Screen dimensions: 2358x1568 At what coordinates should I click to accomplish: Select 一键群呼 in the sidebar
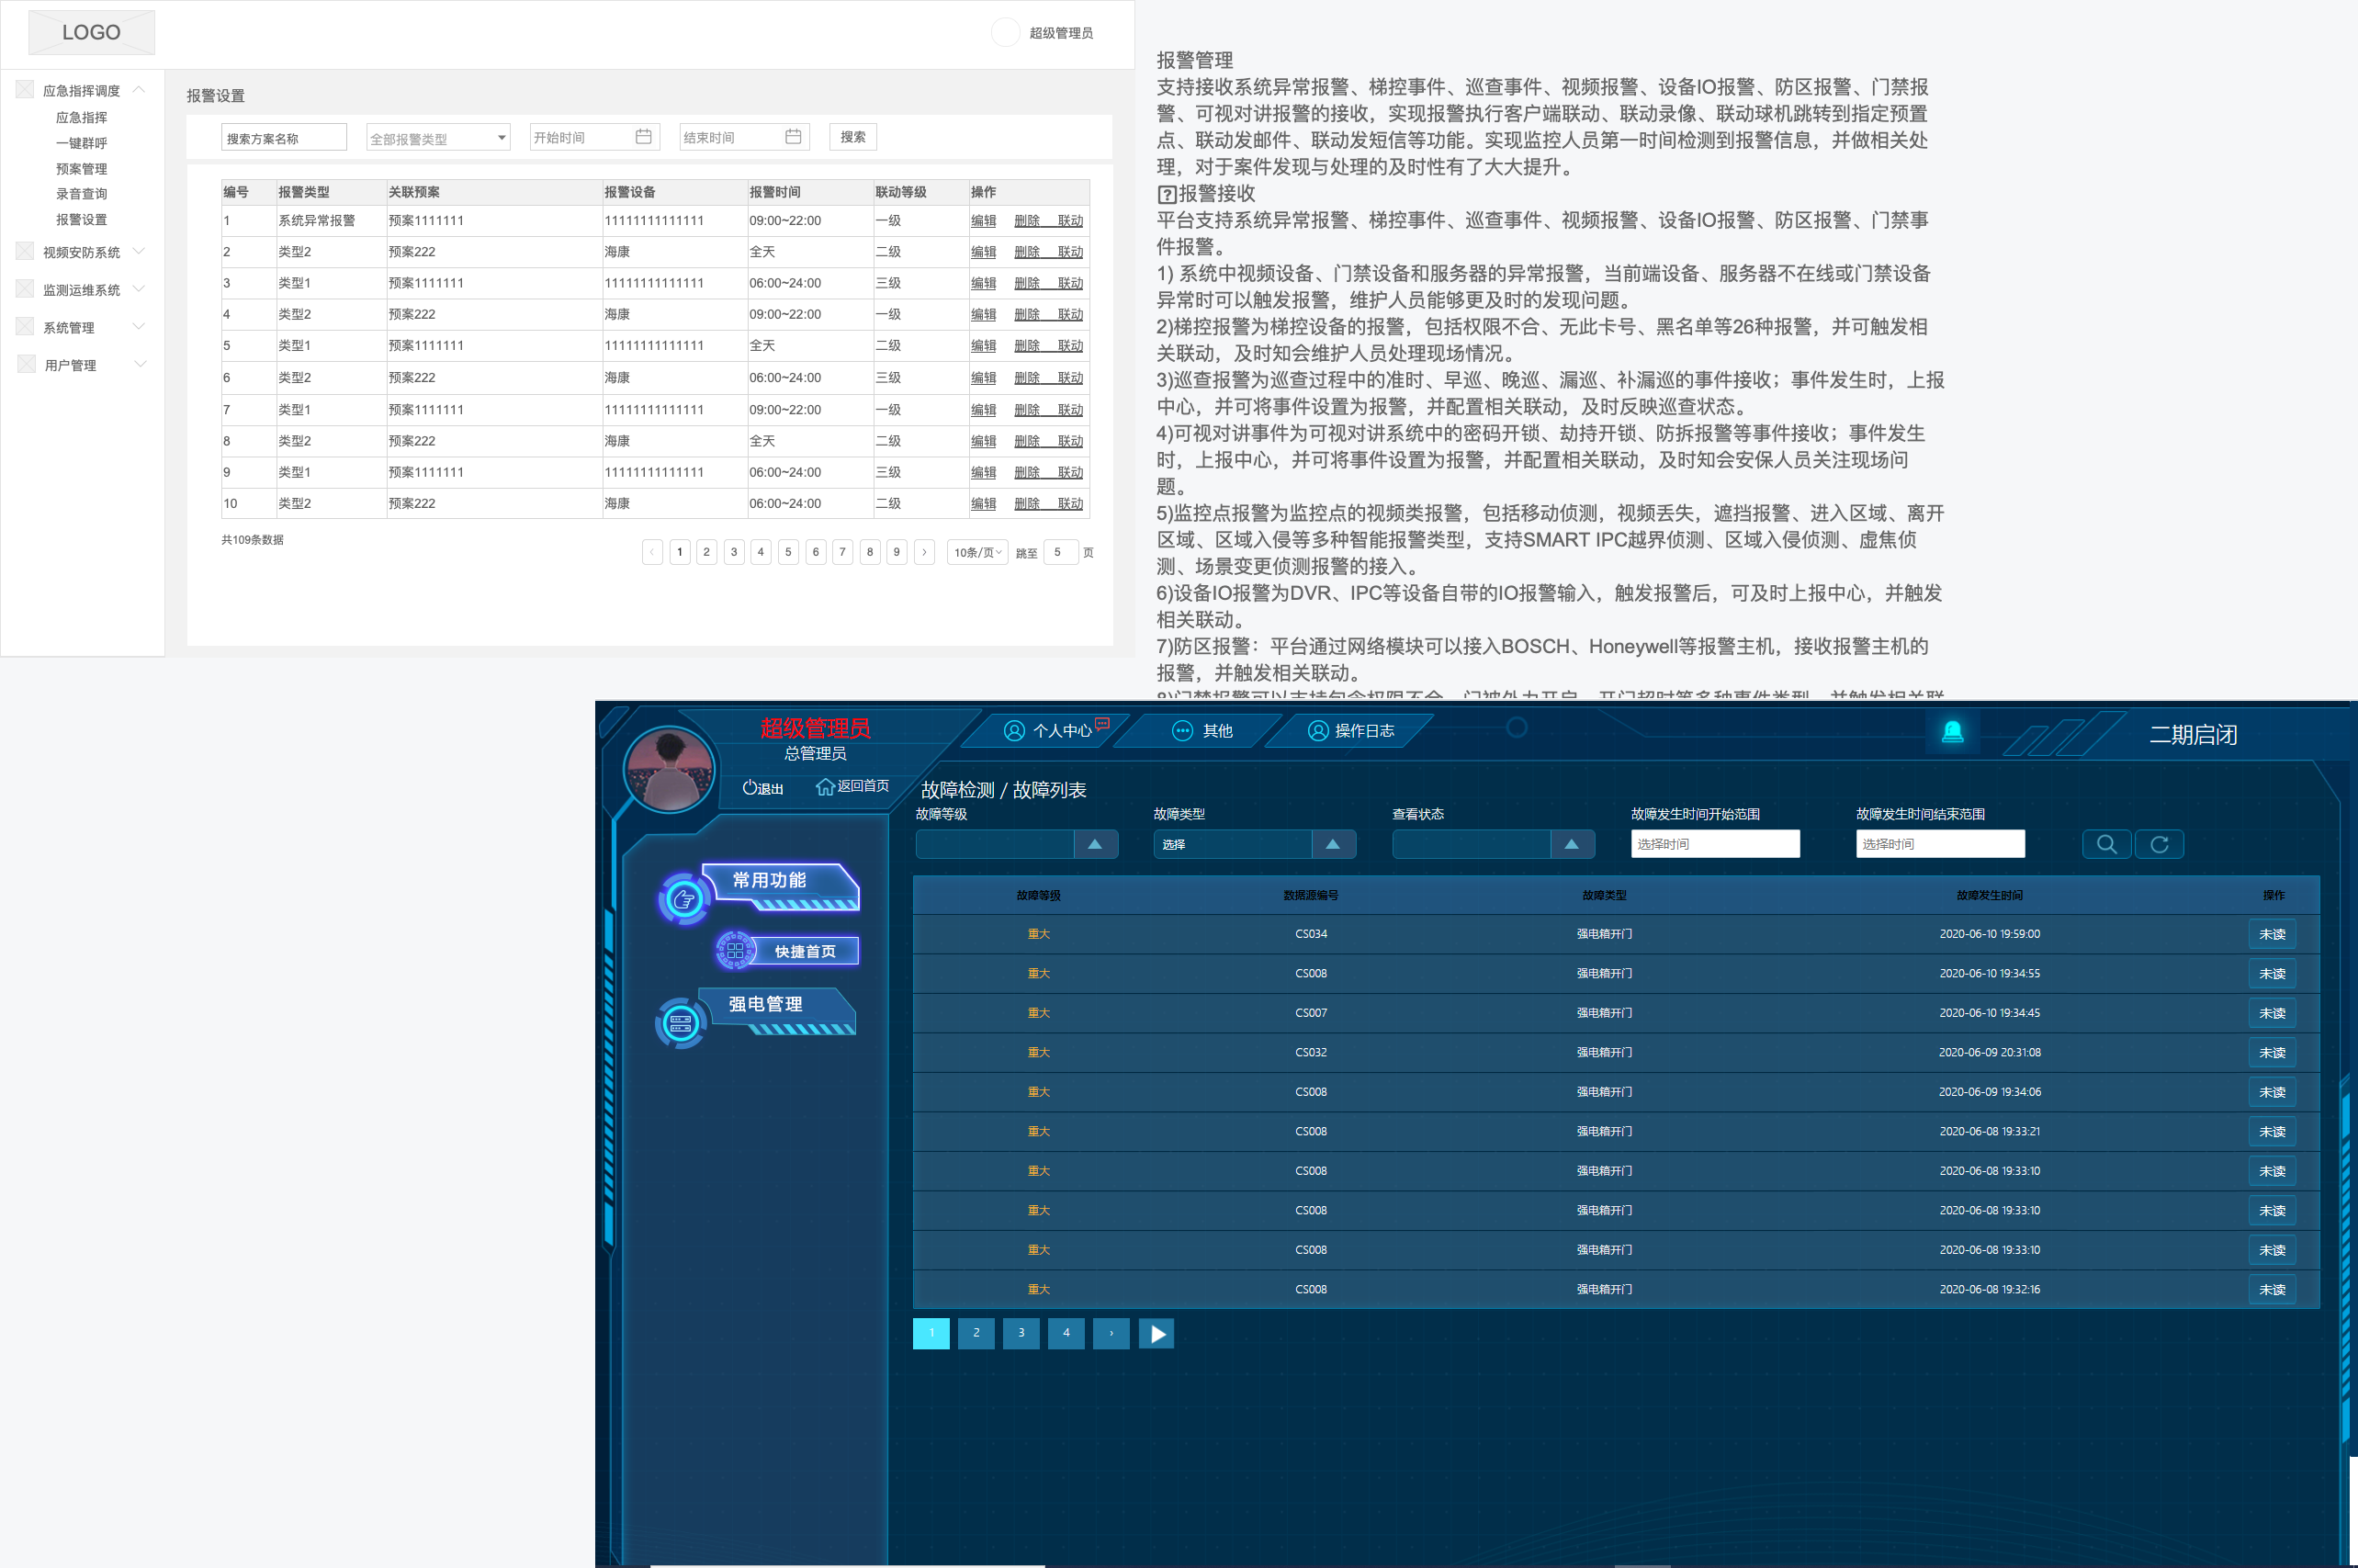click(81, 143)
